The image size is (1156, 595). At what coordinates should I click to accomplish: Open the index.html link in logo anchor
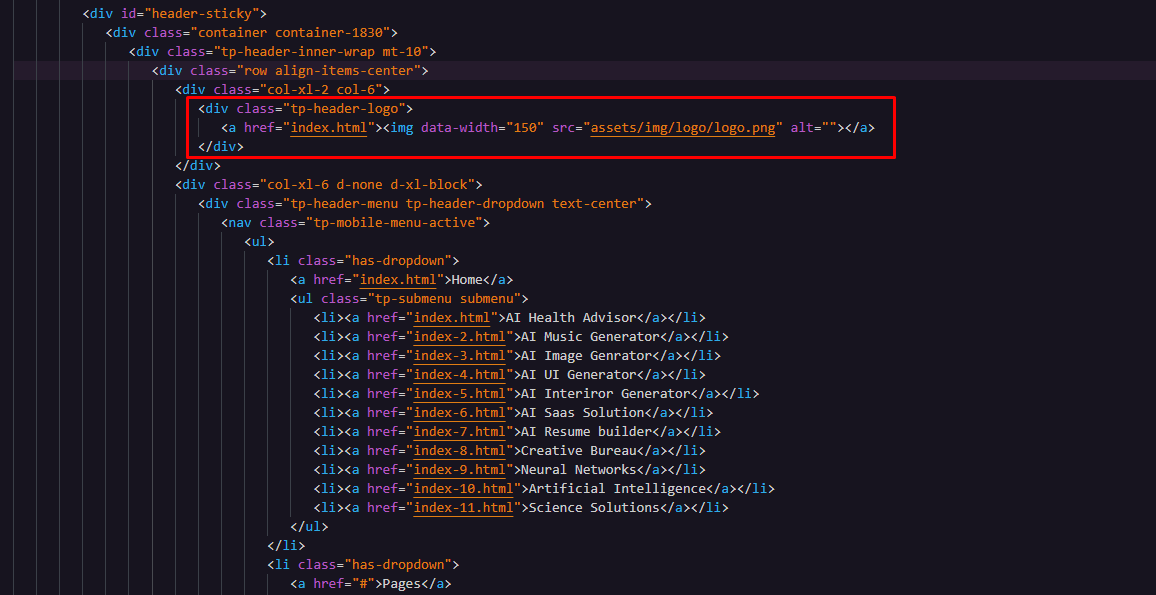[x=328, y=128]
